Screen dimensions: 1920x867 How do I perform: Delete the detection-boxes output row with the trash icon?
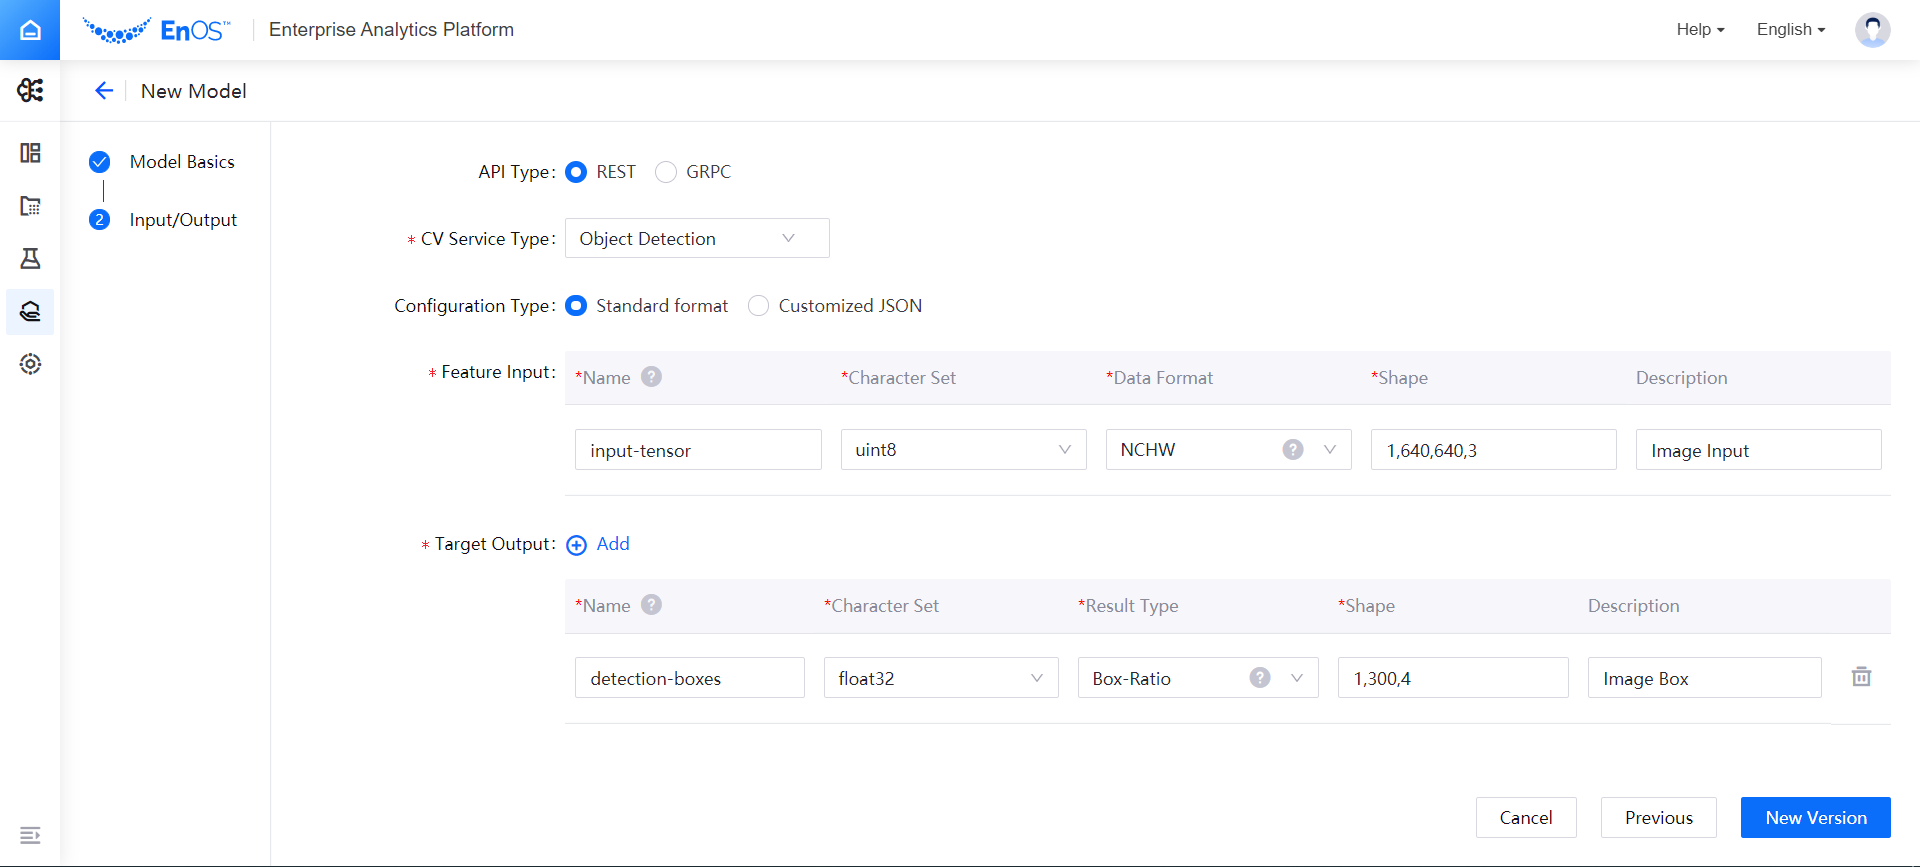[x=1861, y=677]
